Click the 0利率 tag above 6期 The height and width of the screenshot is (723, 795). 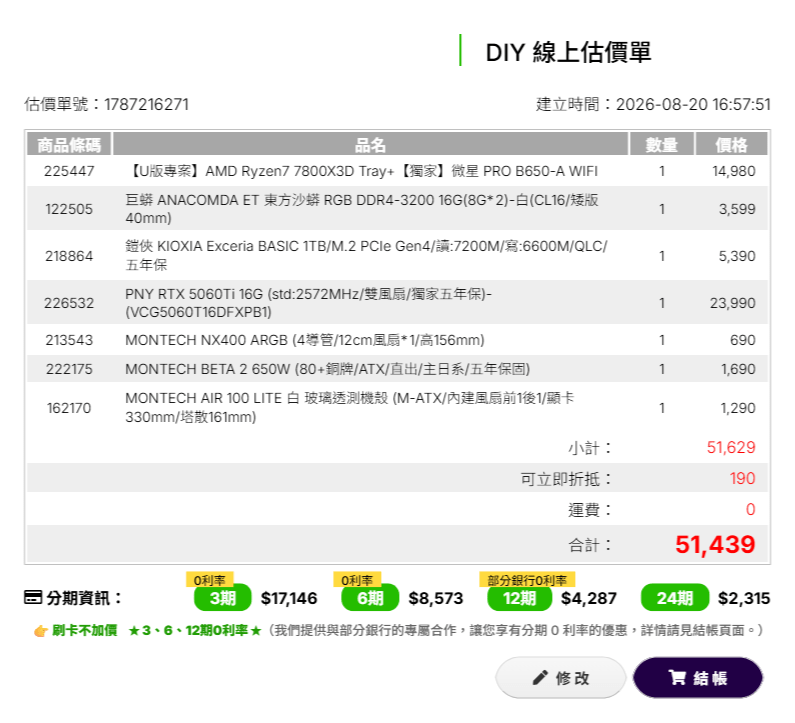pyautogui.click(x=357, y=580)
